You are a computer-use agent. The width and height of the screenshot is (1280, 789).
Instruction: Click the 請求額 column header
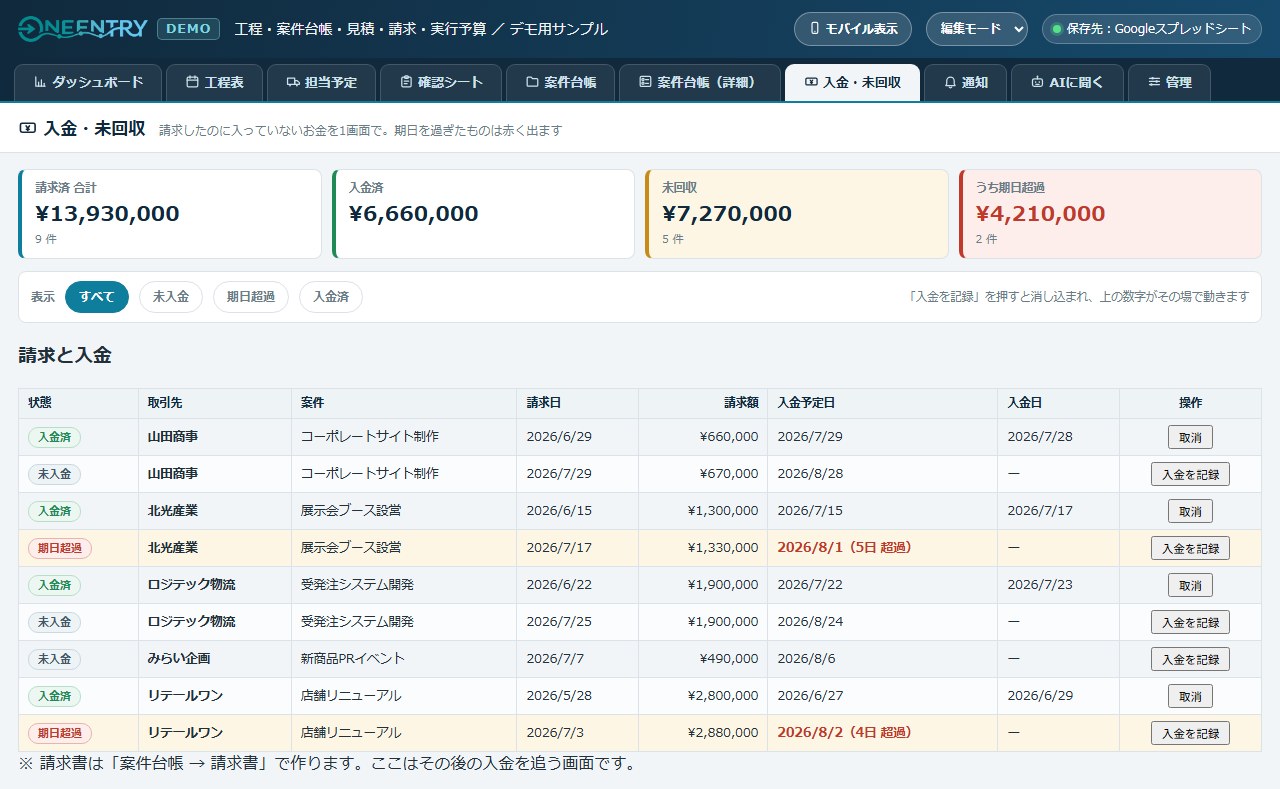pyautogui.click(x=703, y=403)
